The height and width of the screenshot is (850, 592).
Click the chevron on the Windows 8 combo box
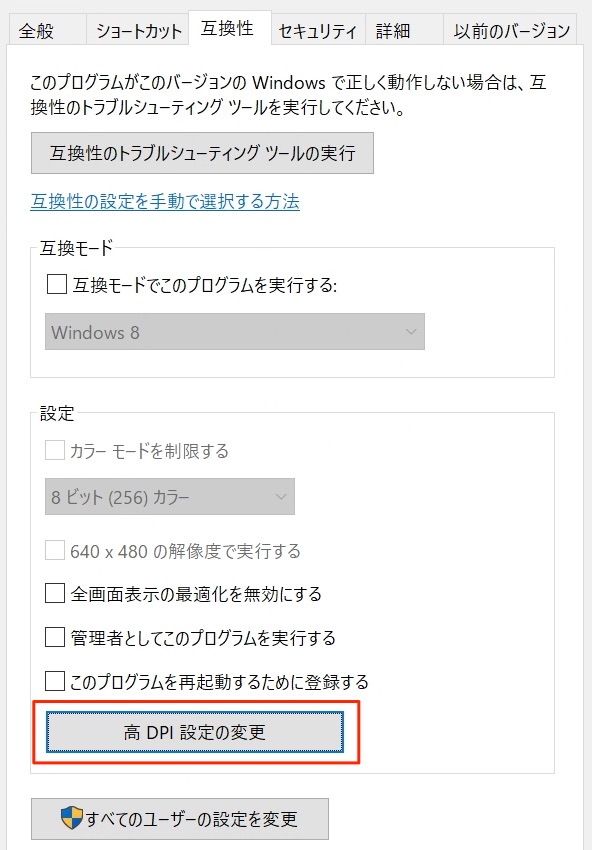click(x=411, y=332)
